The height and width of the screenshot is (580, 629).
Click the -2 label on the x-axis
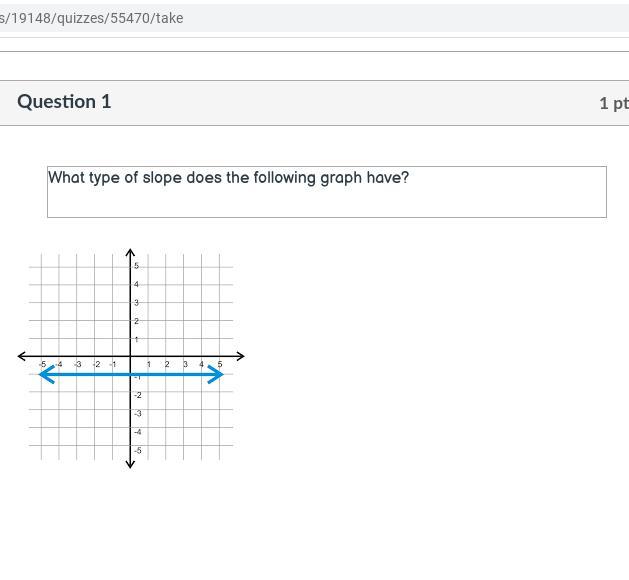coord(96,364)
